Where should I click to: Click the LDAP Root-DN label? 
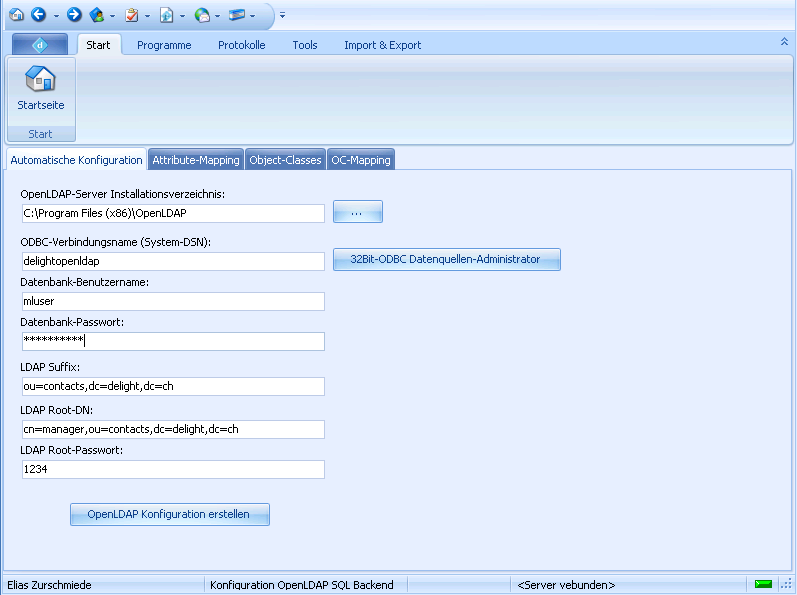(x=57, y=410)
